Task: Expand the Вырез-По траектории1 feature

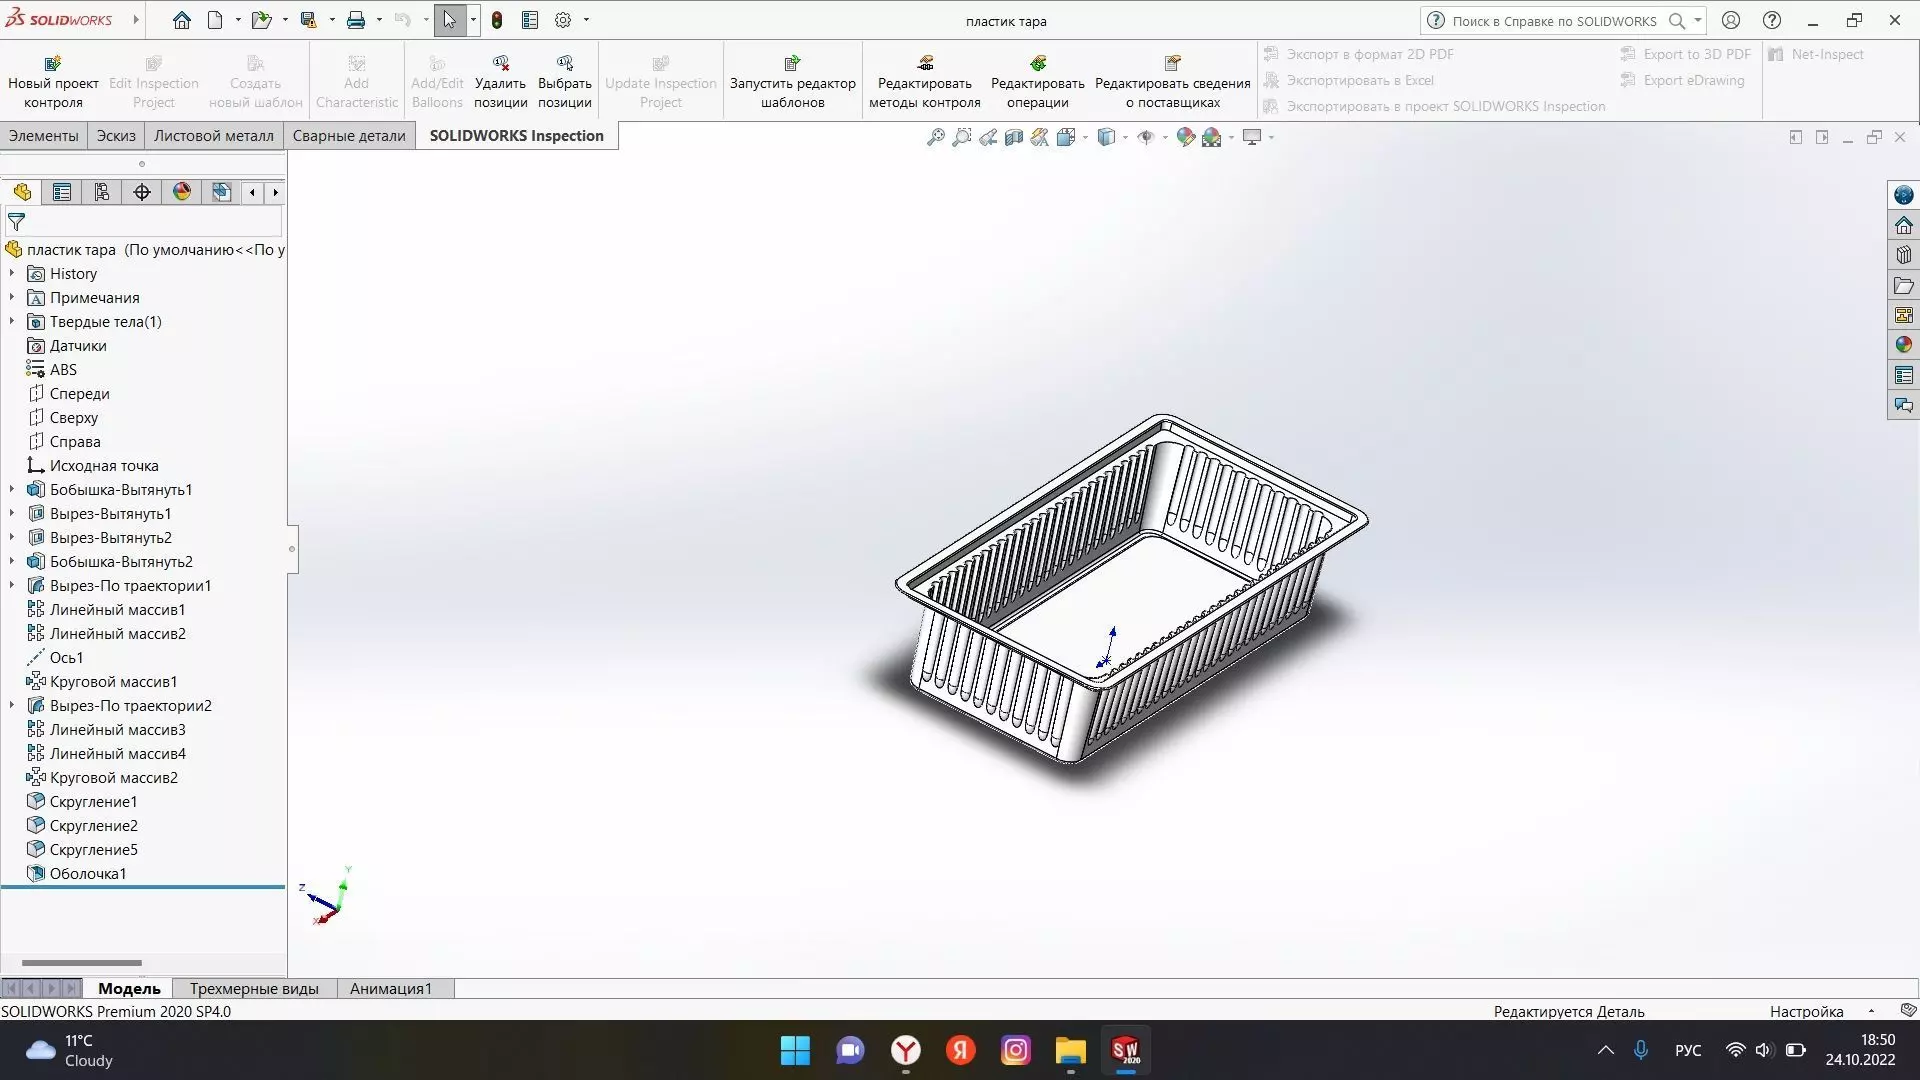Action: 12,585
